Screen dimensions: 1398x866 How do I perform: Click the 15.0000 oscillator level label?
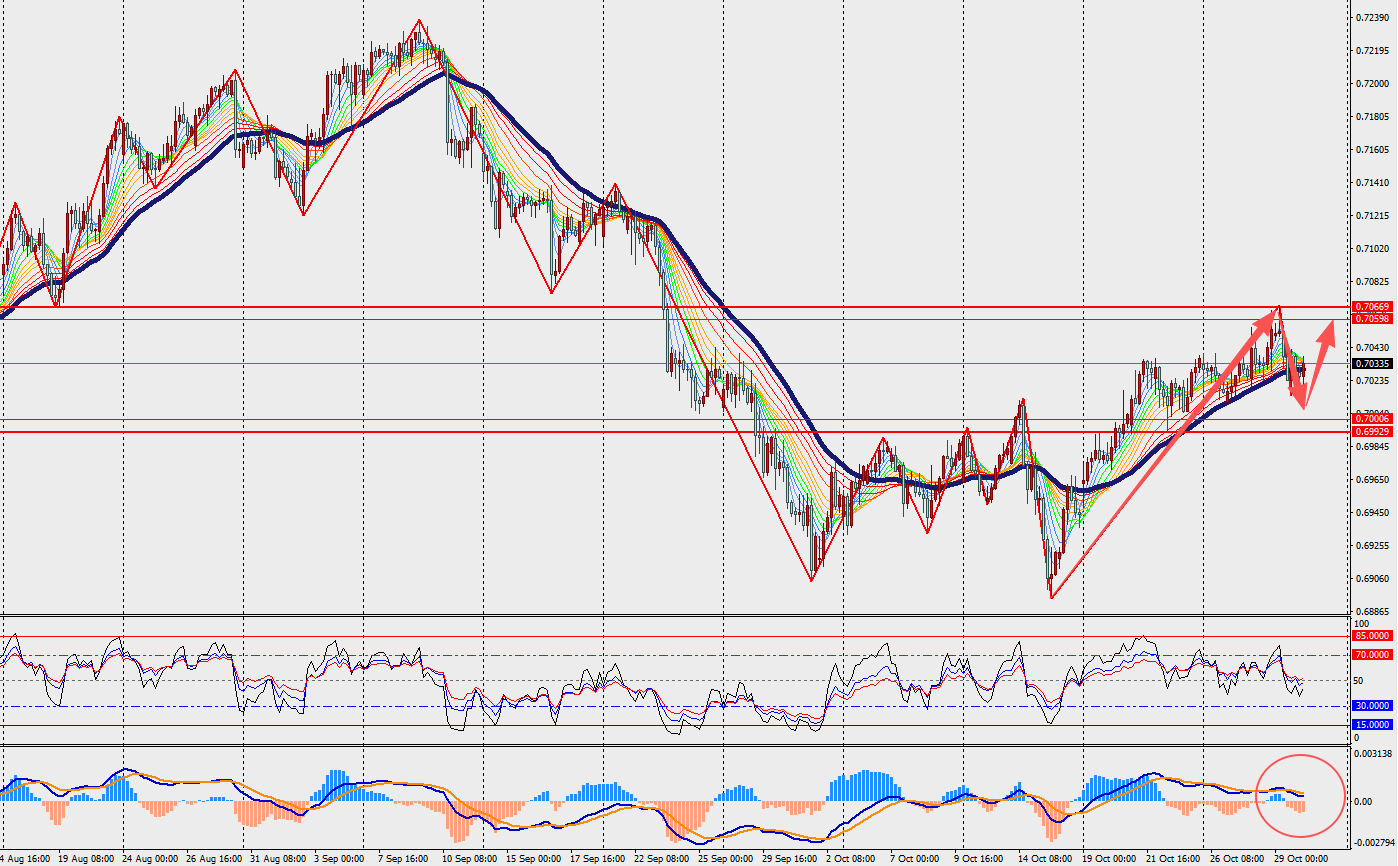[x=1372, y=724]
